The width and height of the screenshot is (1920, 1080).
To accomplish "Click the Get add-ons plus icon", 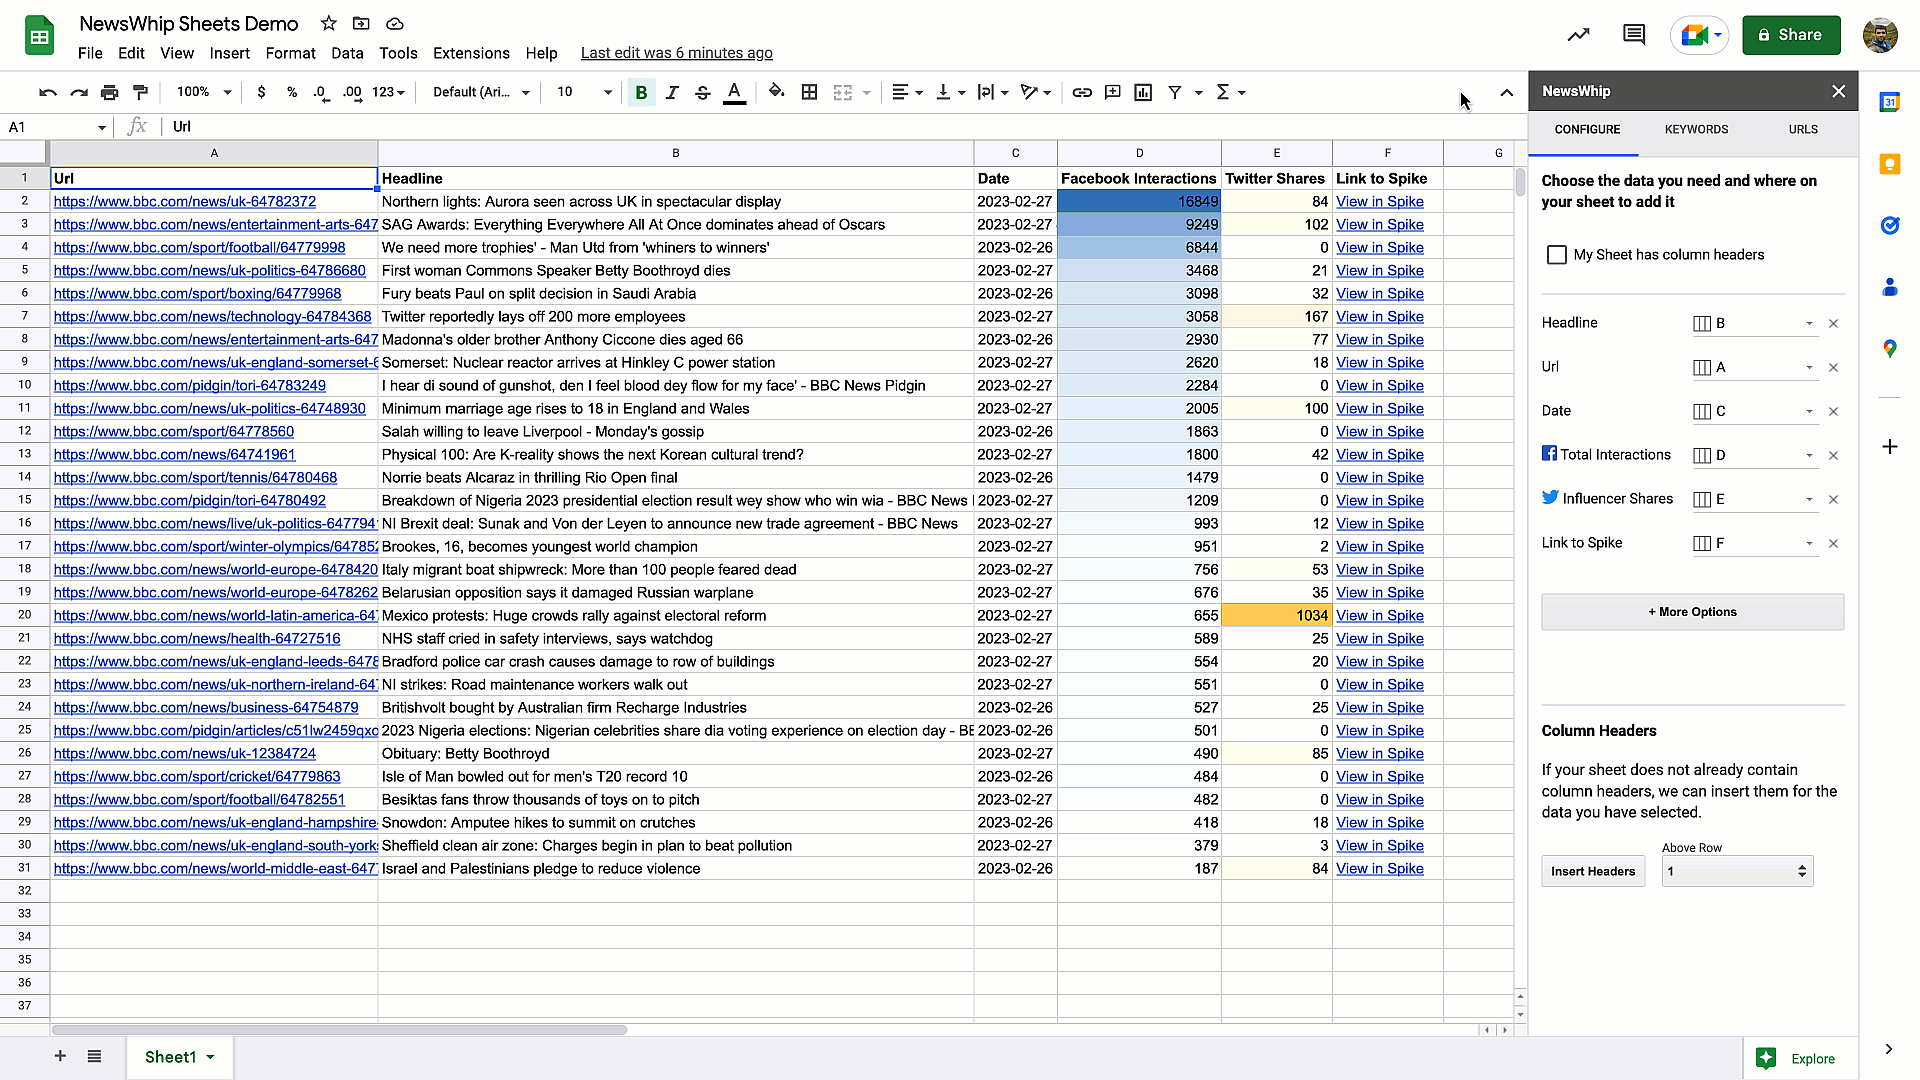I will 1889,447.
